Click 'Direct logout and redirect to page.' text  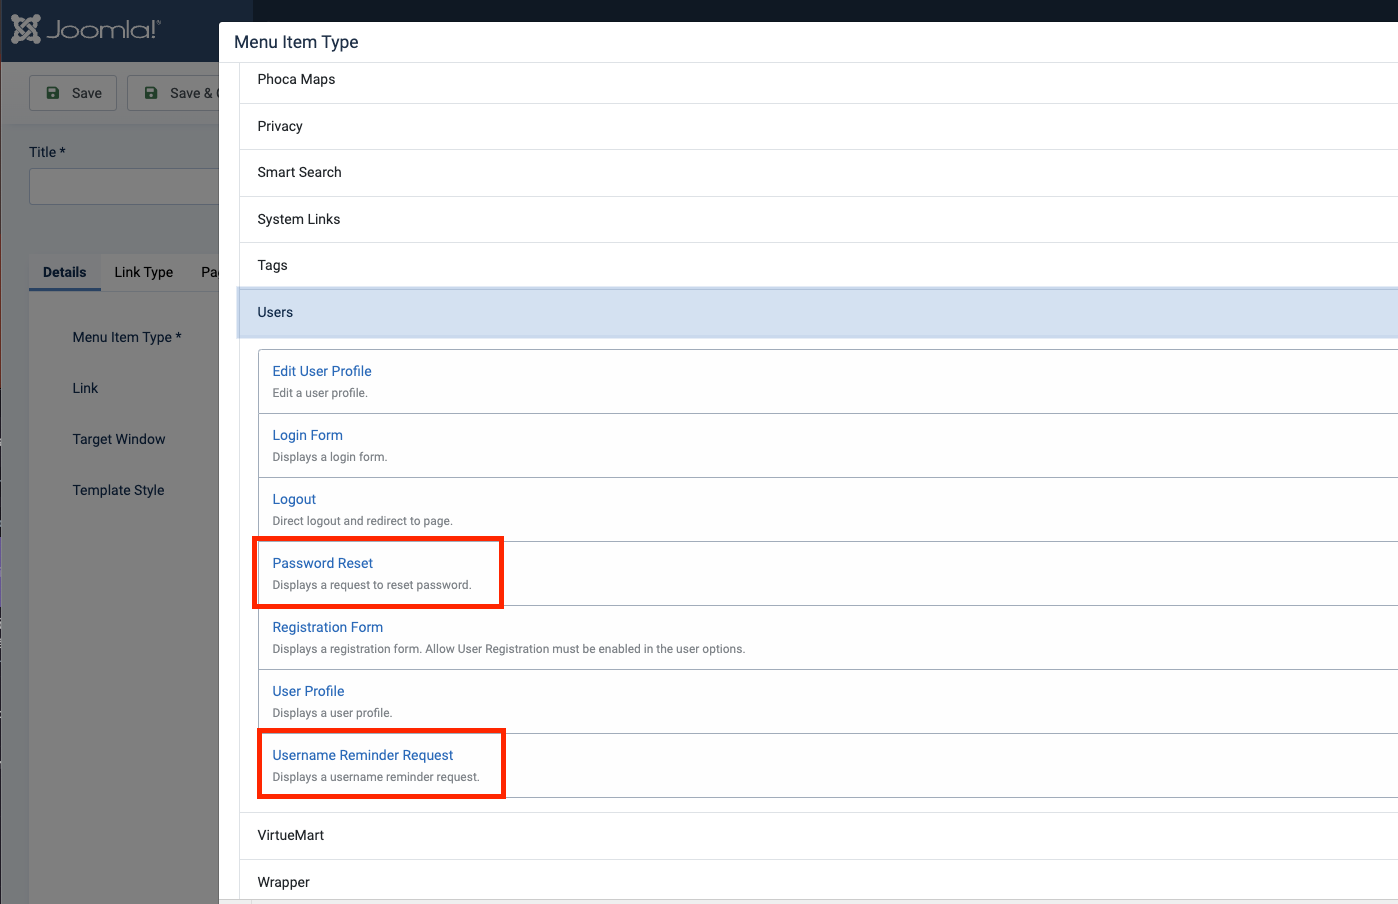coord(363,521)
